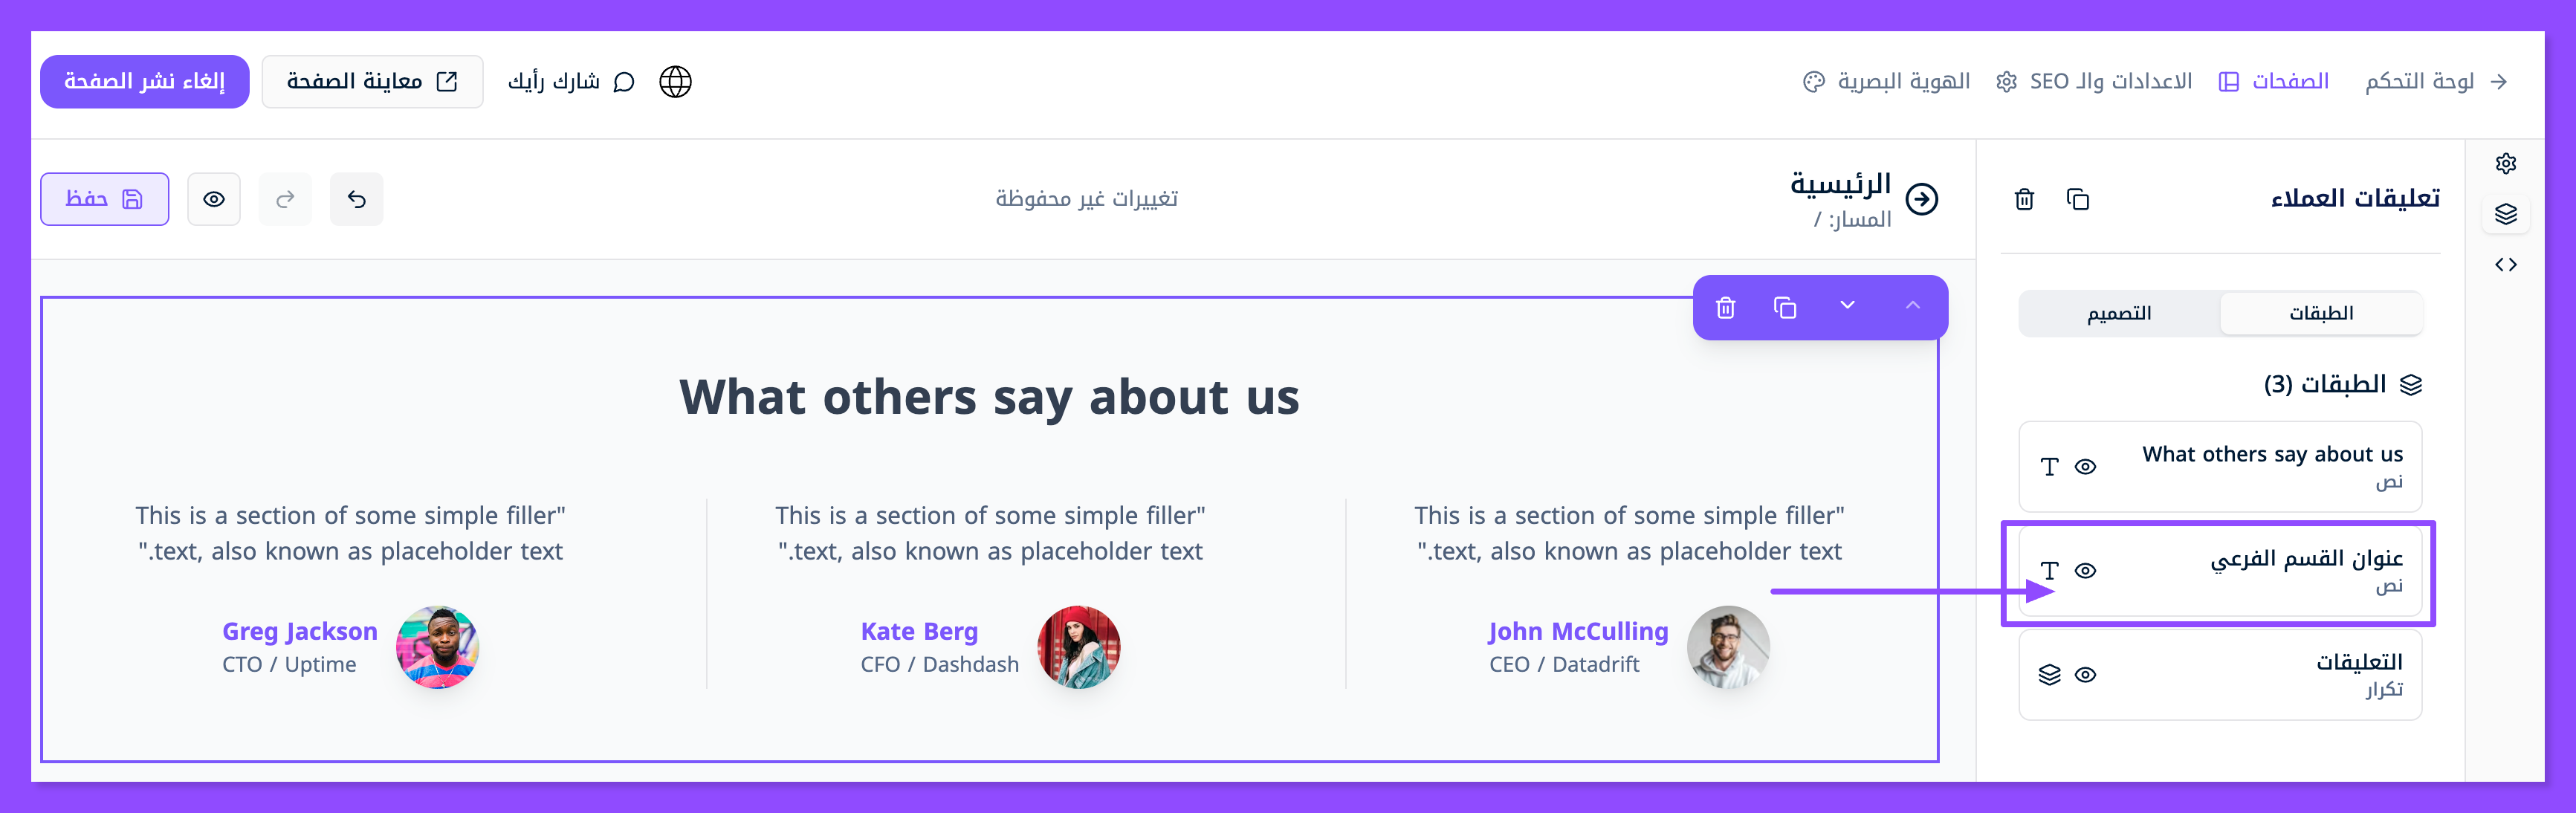Move section down with chevron arrow

coord(1847,306)
